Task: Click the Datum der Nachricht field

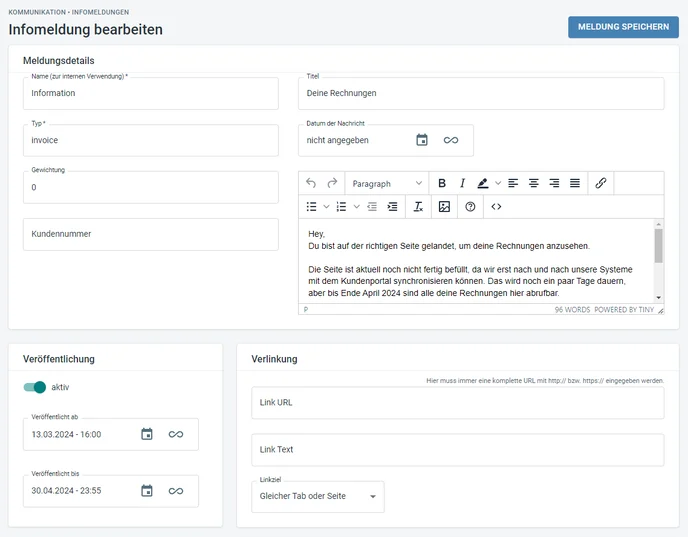Action: click(386, 140)
